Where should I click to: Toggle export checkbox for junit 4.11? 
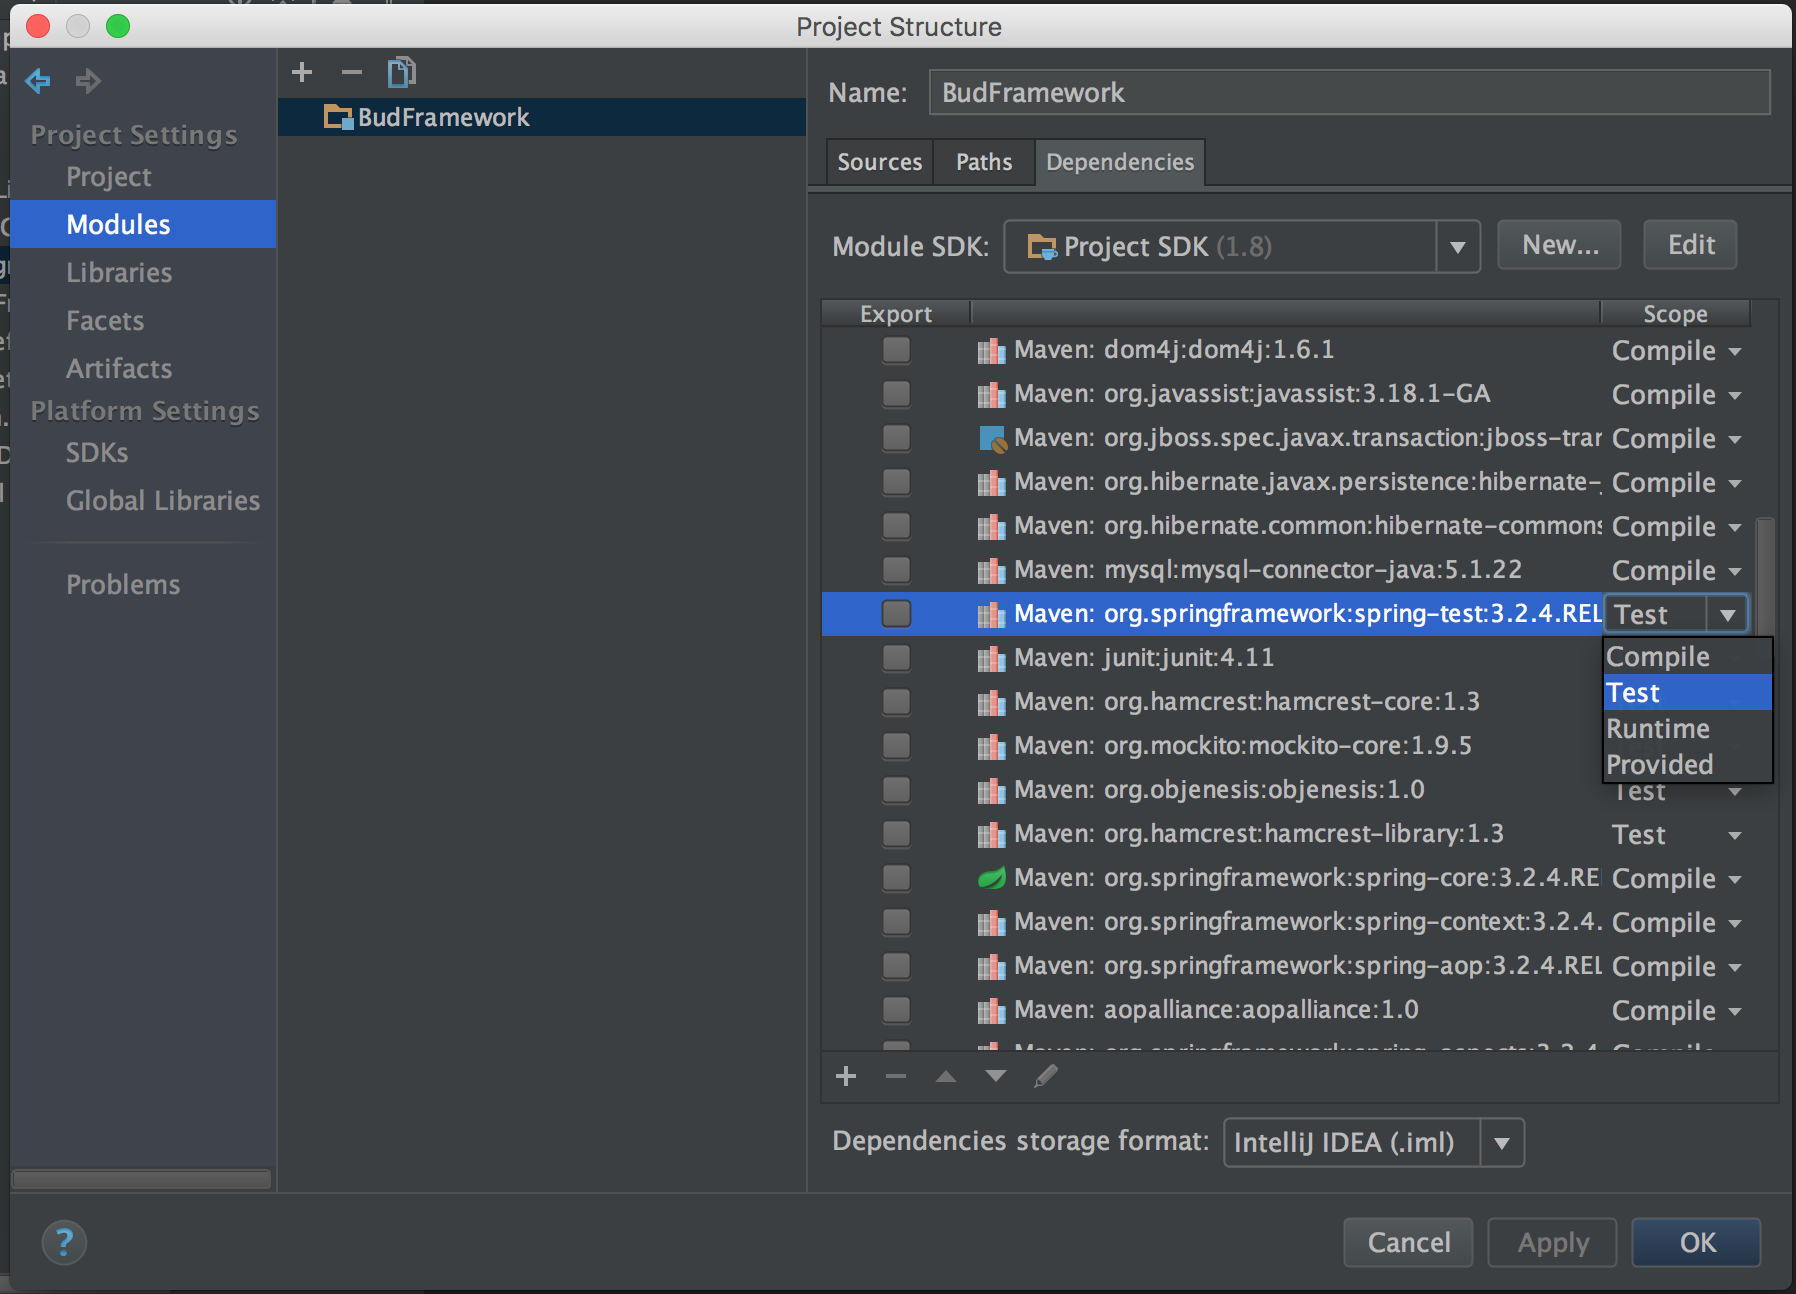tap(896, 658)
